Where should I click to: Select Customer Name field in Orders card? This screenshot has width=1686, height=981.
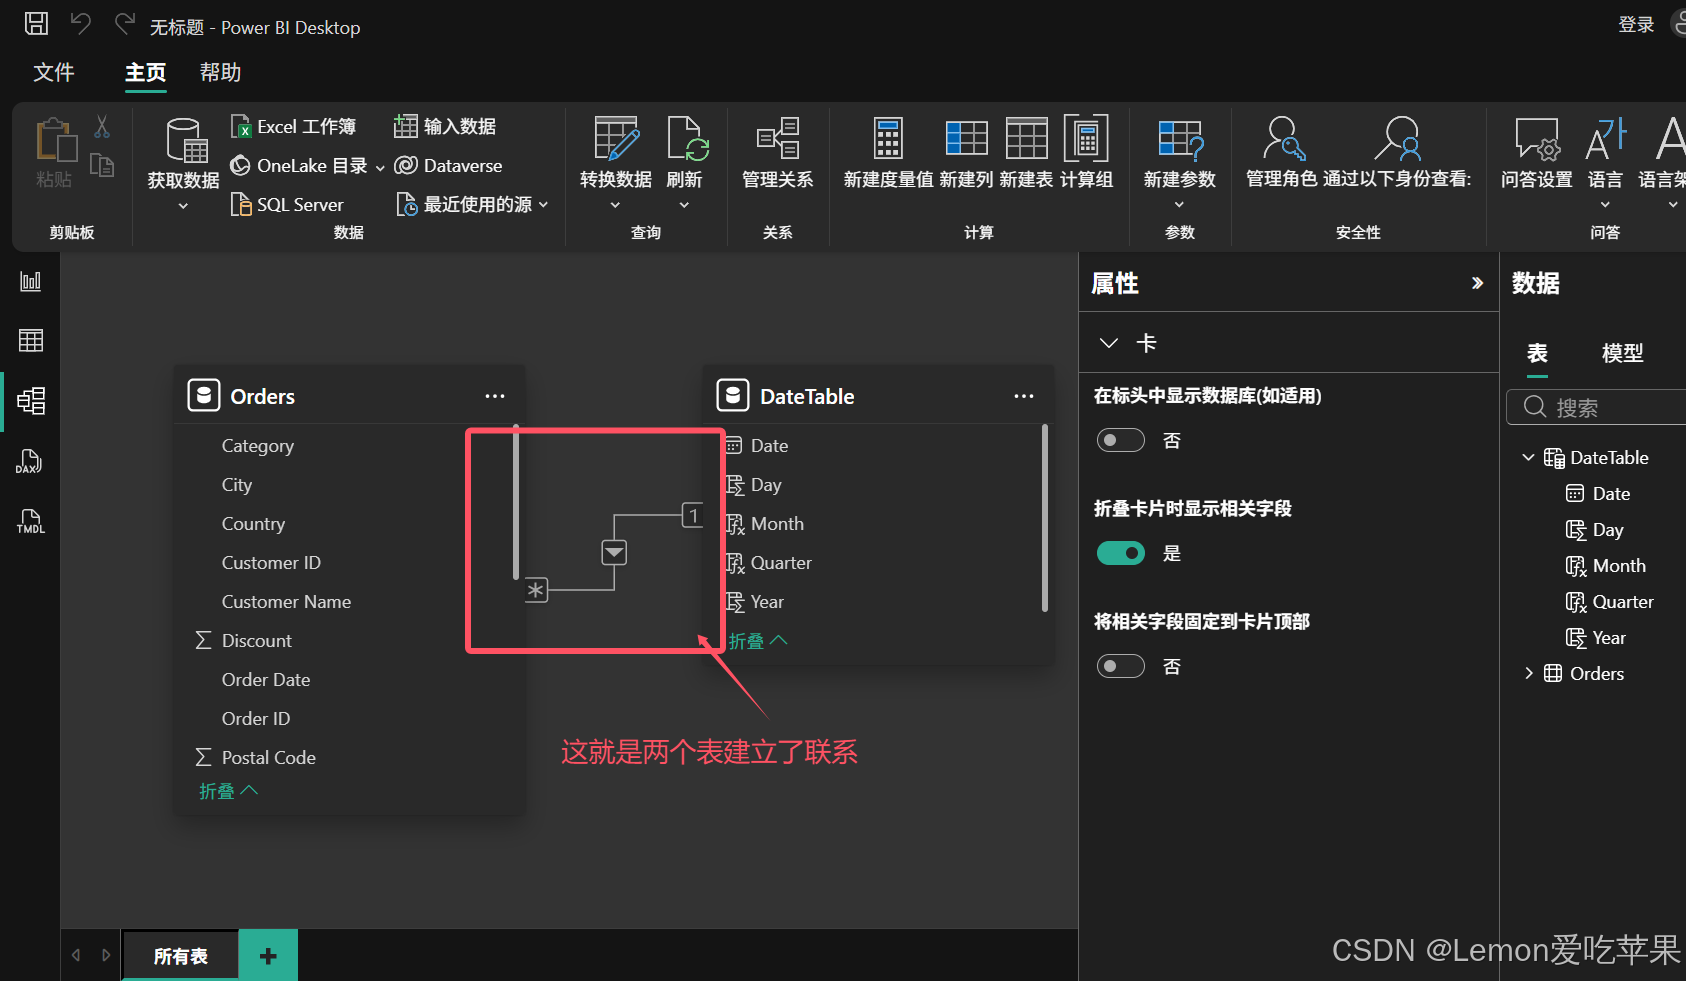(286, 601)
